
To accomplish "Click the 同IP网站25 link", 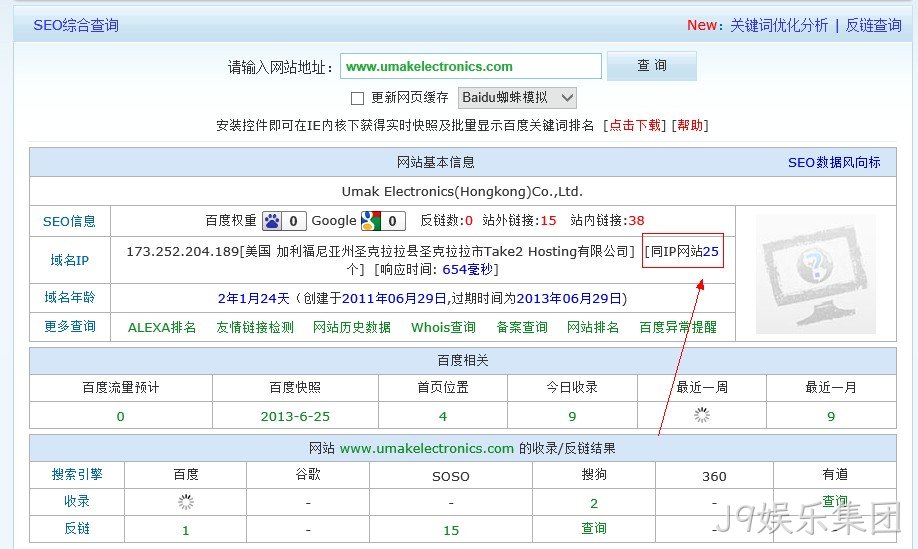I will (684, 252).
